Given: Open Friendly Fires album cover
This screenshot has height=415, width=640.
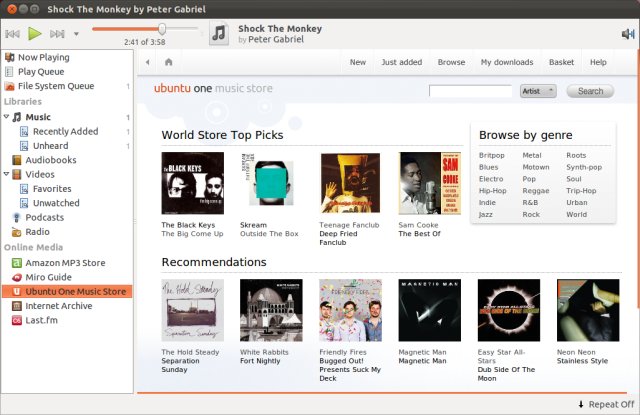Looking at the screenshot, I should coord(350,310).
